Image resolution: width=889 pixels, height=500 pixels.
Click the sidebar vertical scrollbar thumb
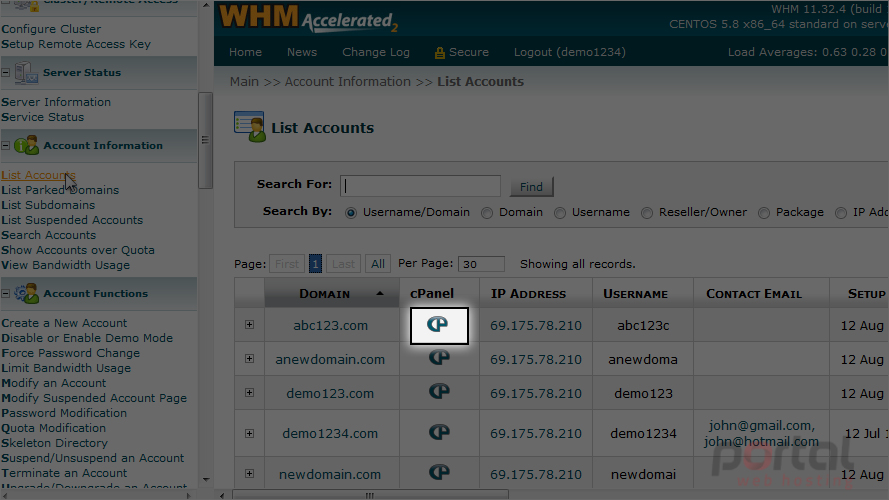(205, 140)
